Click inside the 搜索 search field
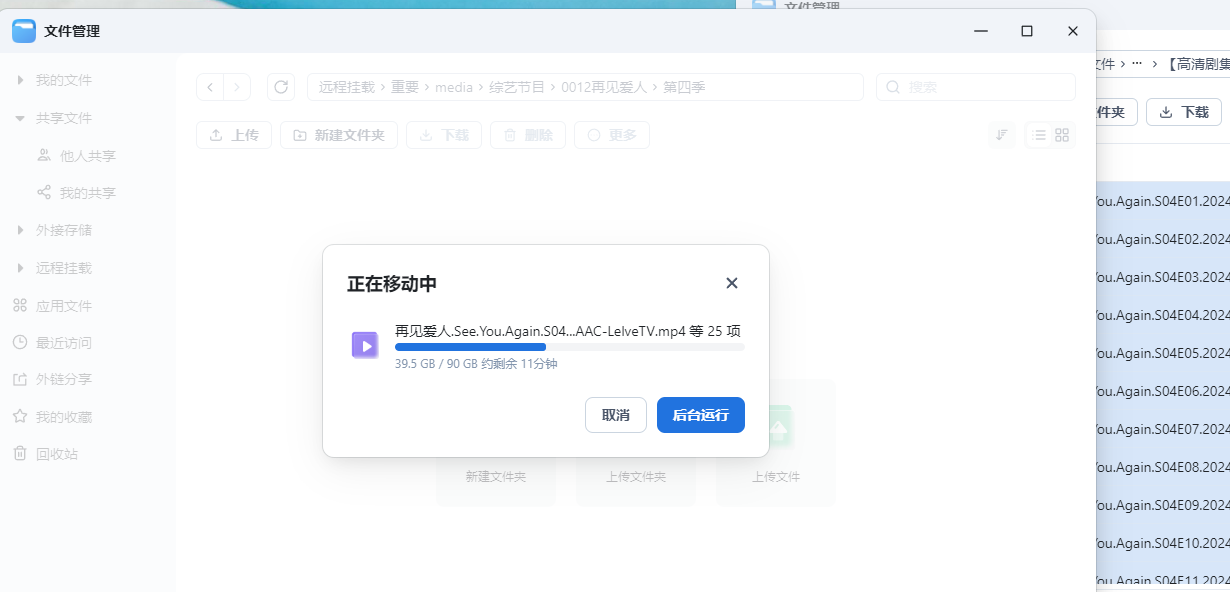 point(975,87)
